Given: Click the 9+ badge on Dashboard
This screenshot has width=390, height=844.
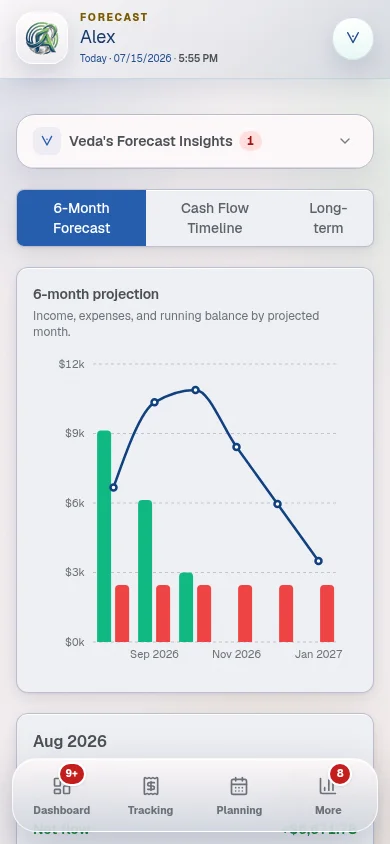Looking at the screenshot, I should [72, 773].
